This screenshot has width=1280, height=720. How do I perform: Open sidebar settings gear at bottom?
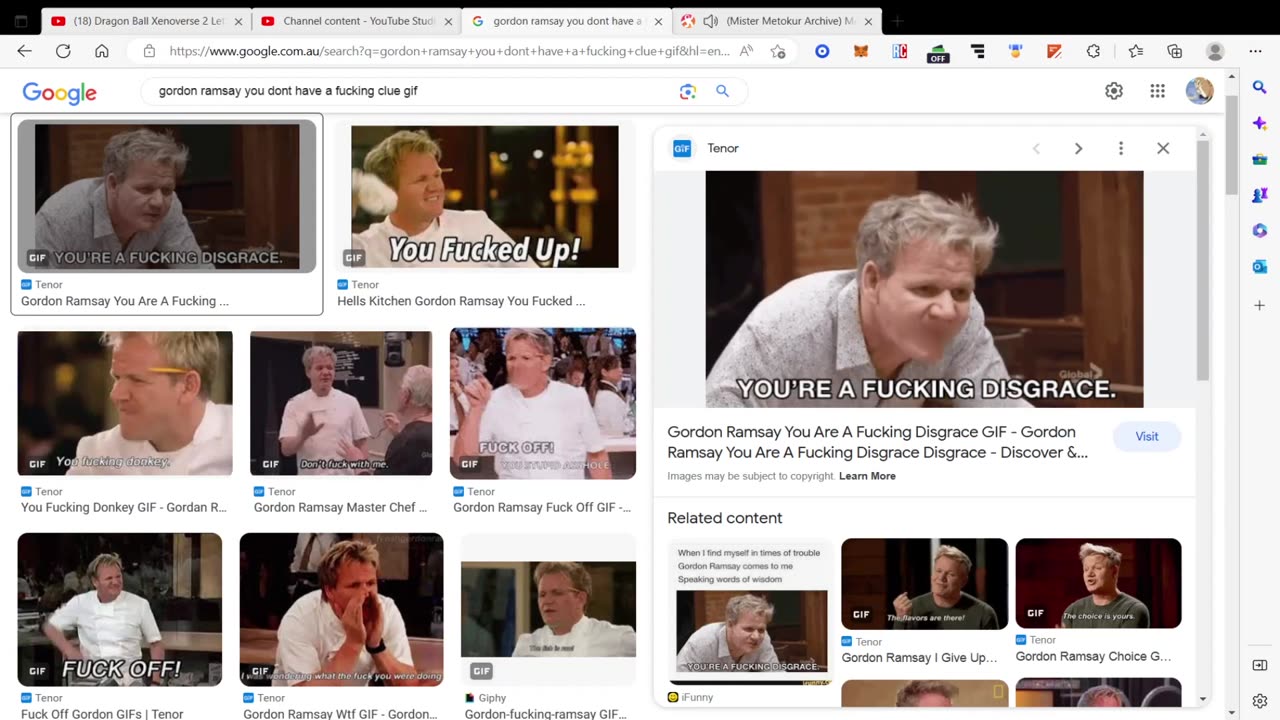coord(1259,701)
